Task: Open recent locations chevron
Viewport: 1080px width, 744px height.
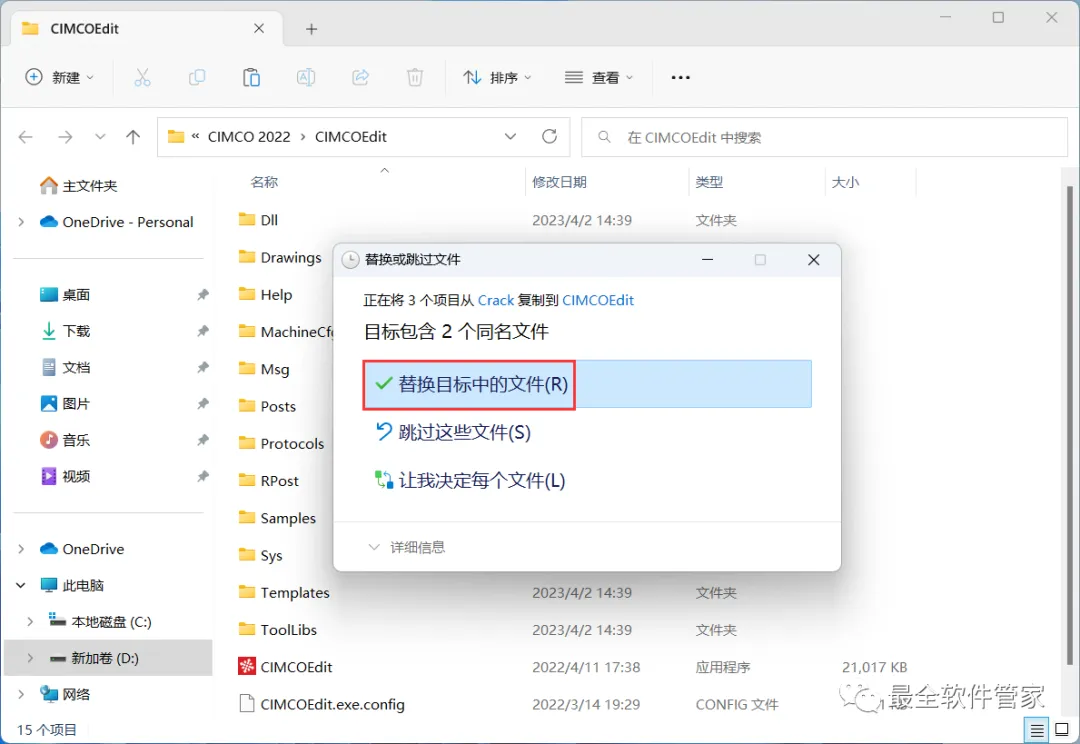Action: pos(101,136)
